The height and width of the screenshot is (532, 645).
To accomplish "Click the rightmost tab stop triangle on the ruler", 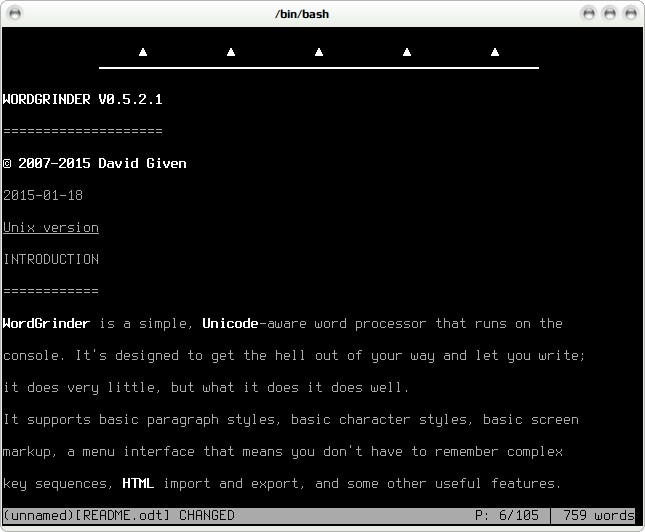I will (495, 52).
